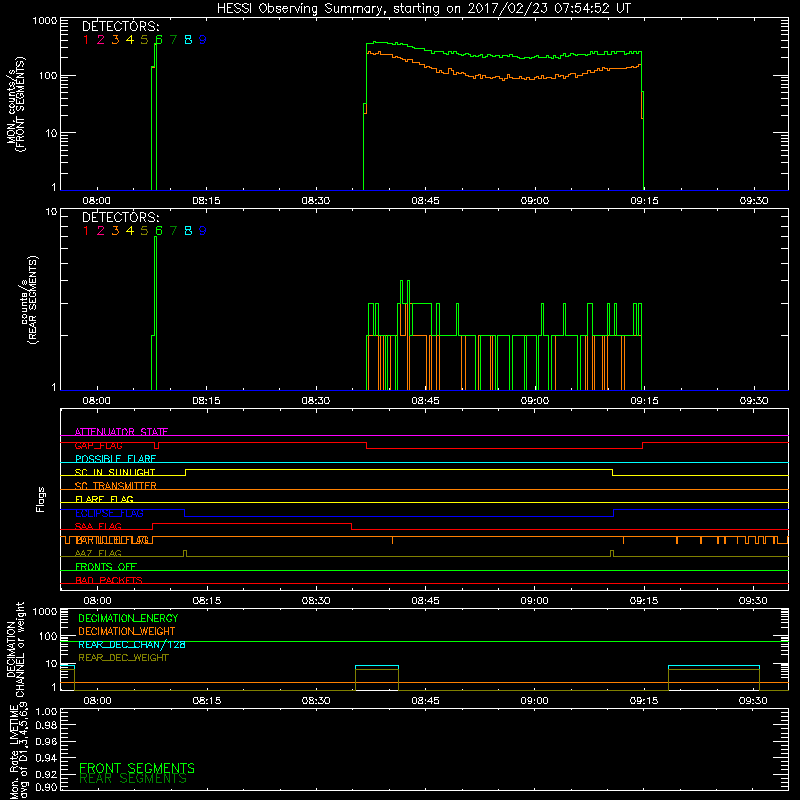Click the 0.94 livetime y-tick label

(x=46, y=758)
